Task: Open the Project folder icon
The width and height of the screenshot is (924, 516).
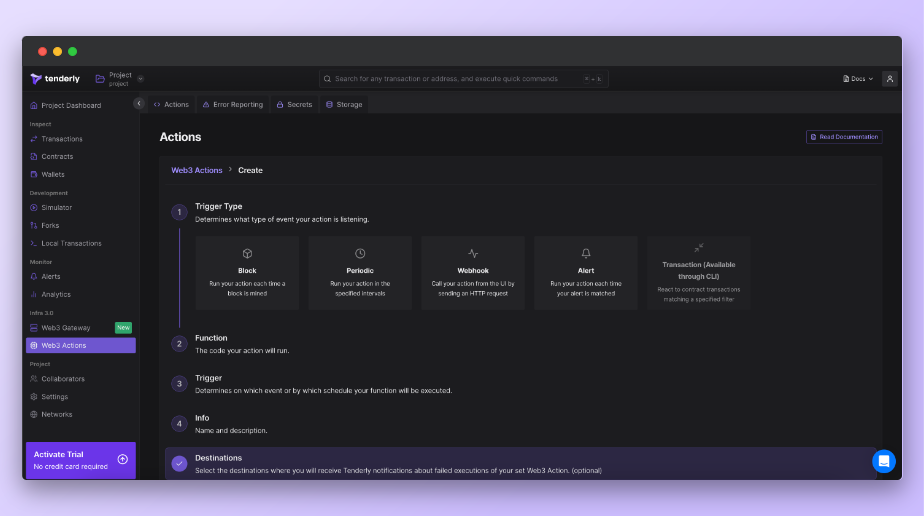Action: pos(100,78)
